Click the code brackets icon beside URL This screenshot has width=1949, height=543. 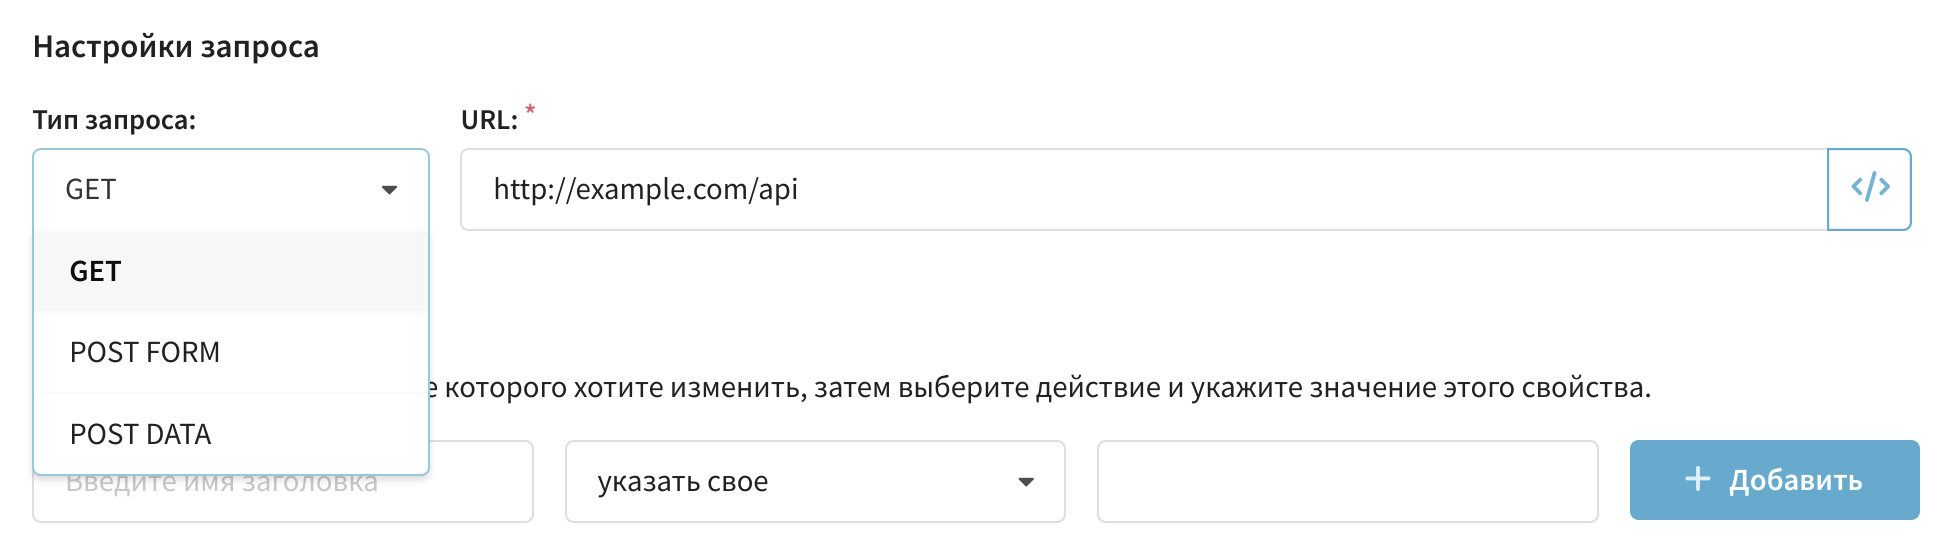1869,189
